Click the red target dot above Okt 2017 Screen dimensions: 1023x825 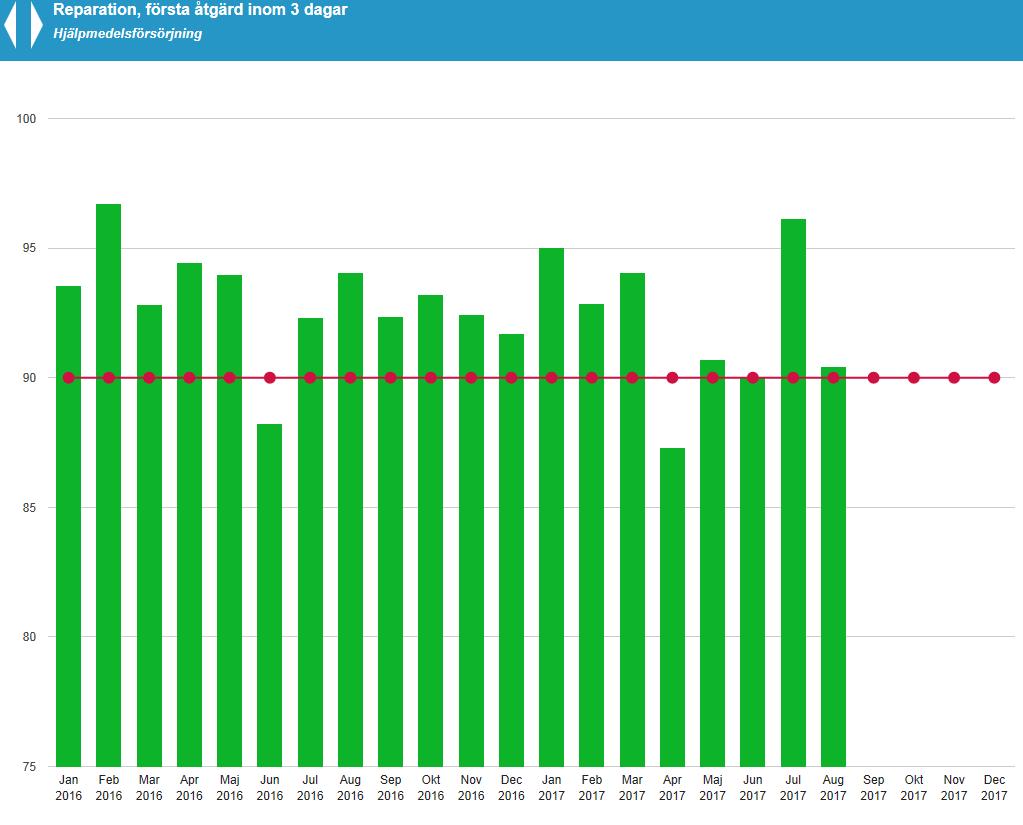(913, 378)
